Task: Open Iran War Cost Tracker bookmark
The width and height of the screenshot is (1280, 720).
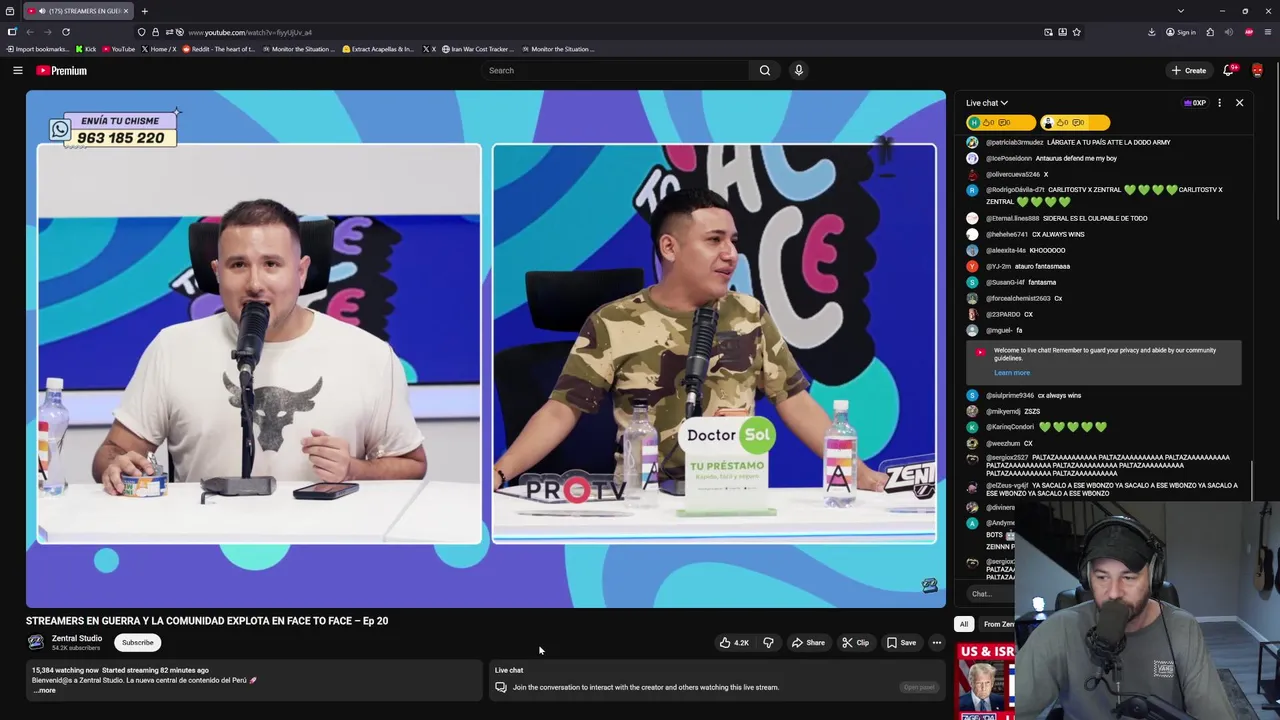Action: coord(478,49)
